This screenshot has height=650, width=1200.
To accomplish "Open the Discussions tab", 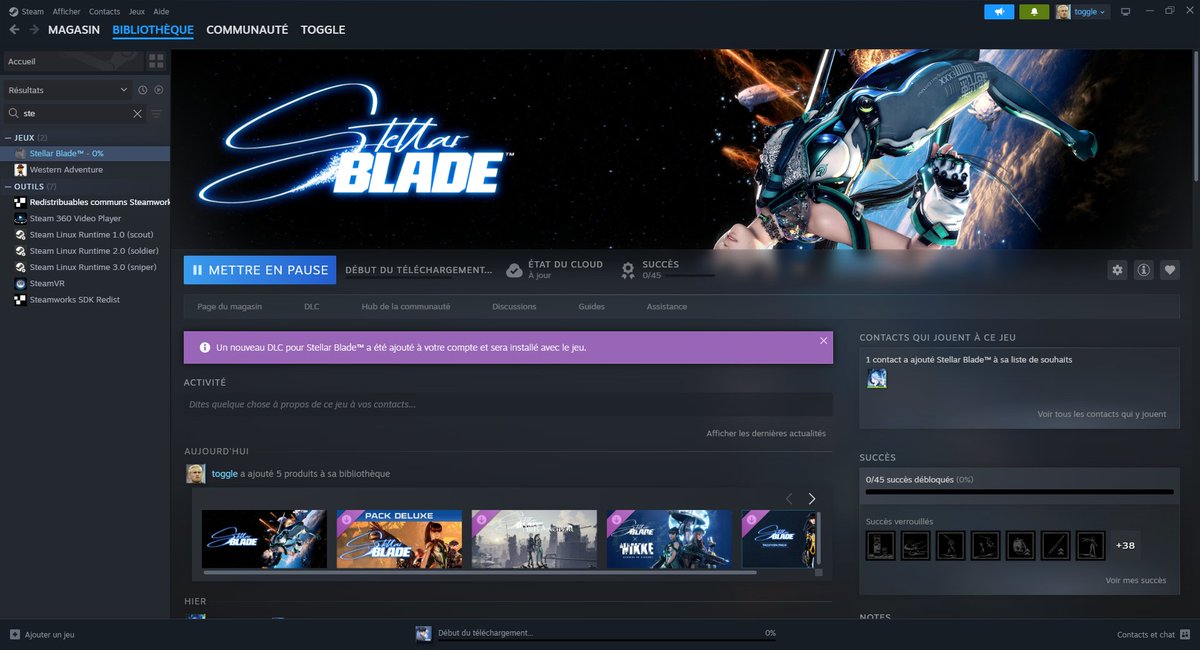I will tap(514, 306).
